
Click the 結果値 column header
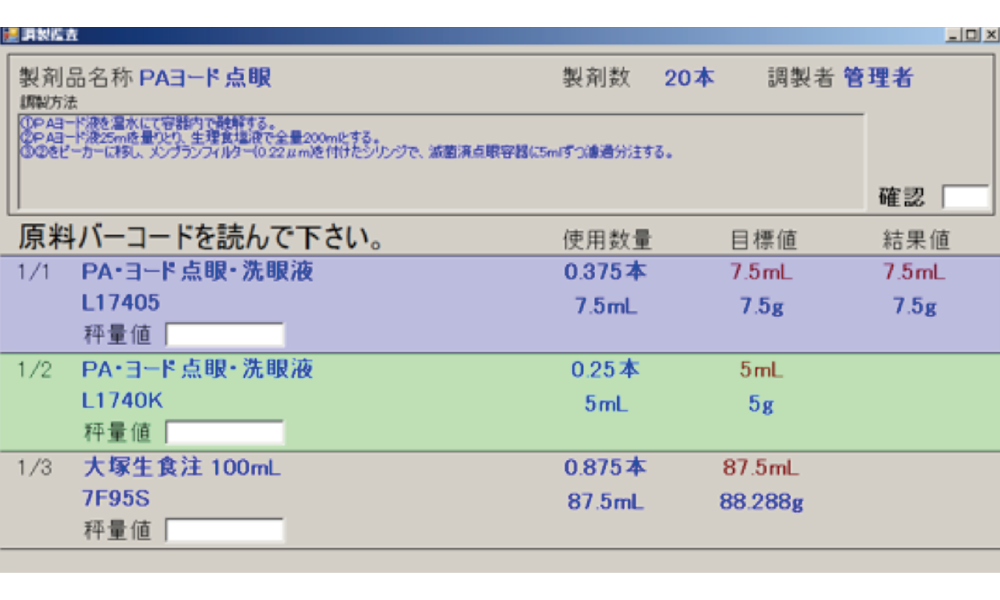click(916, 240)
